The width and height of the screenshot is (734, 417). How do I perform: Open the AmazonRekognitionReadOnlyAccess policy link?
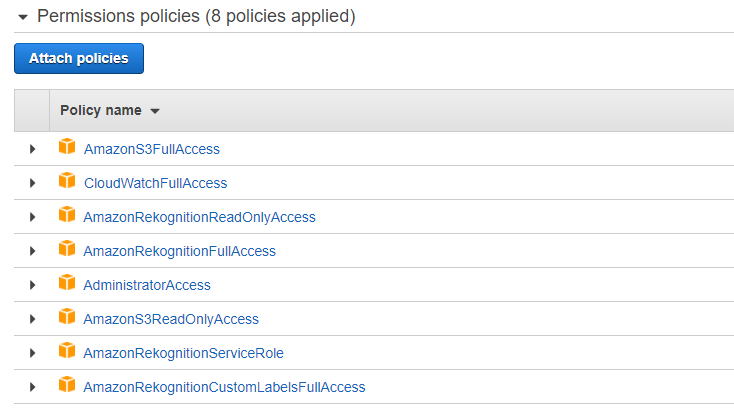point(199,217)
